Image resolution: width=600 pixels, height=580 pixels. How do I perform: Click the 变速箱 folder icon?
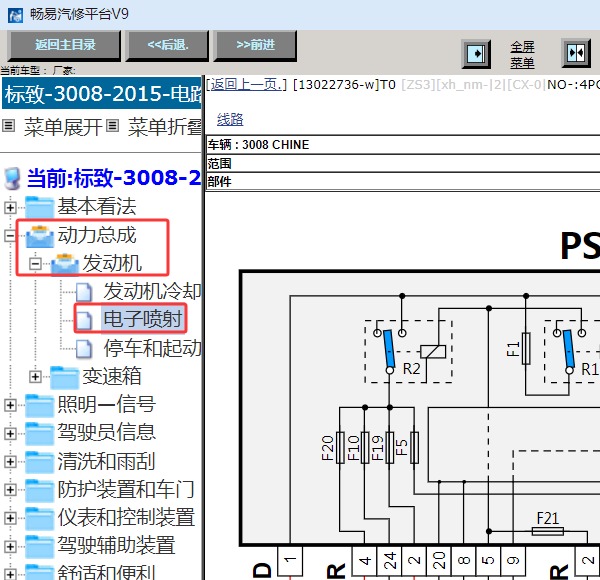(65, 377)
